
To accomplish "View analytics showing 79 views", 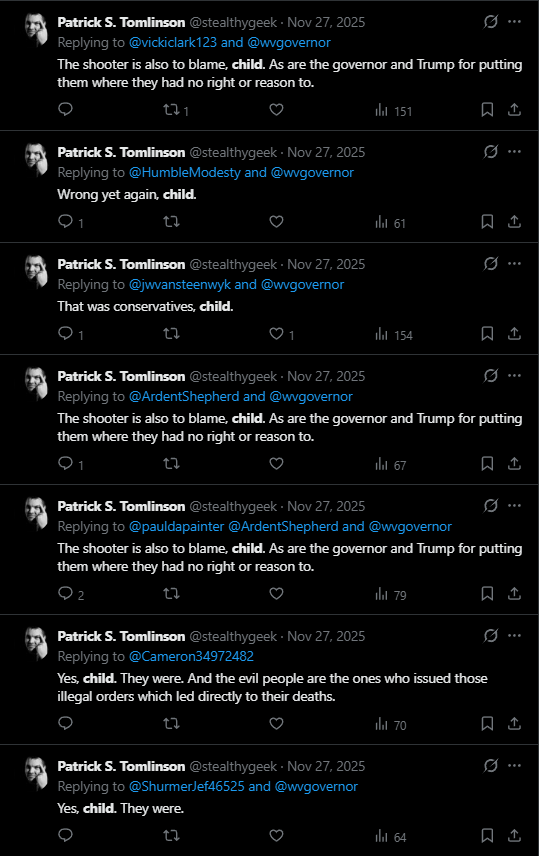I will point(390,594).
